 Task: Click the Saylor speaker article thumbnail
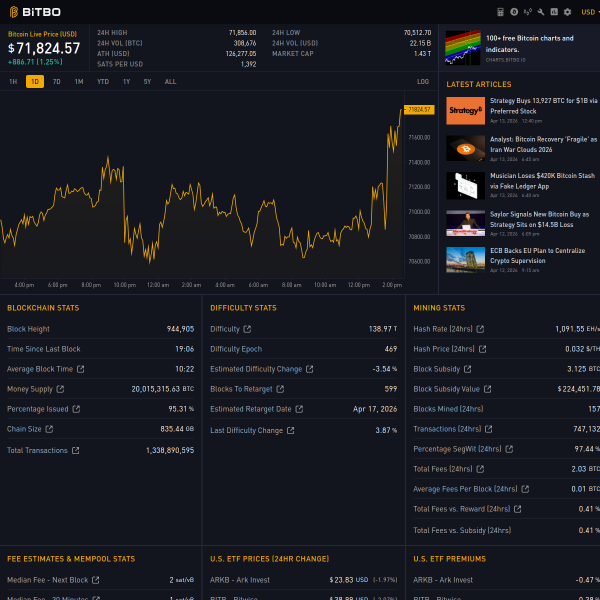[465, 223]
